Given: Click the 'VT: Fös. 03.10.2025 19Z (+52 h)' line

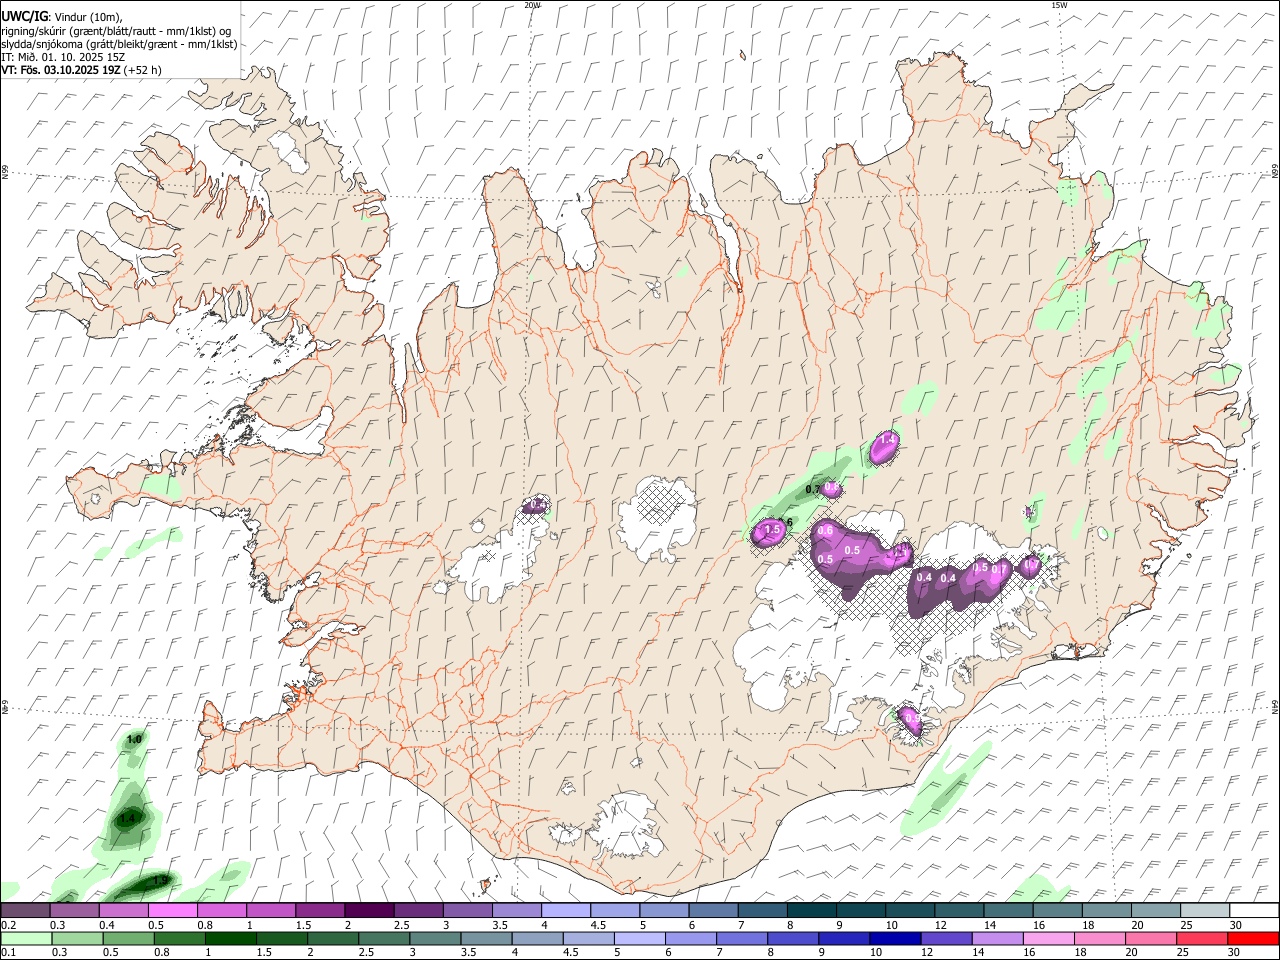Looking at the screenshot, I should coord(82,70).
